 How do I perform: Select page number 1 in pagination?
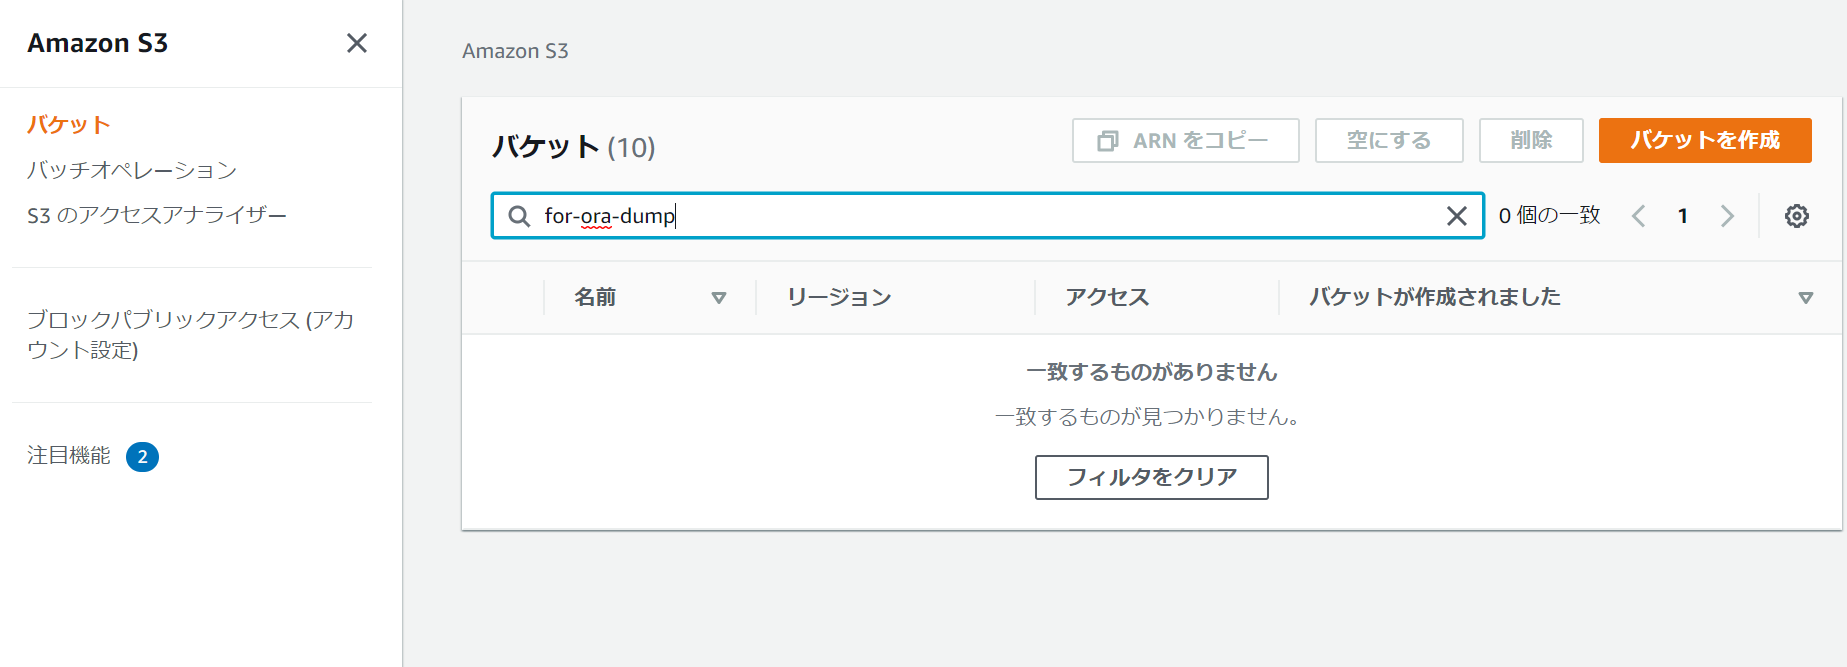pyautogui.click(x=1683, y=216)
